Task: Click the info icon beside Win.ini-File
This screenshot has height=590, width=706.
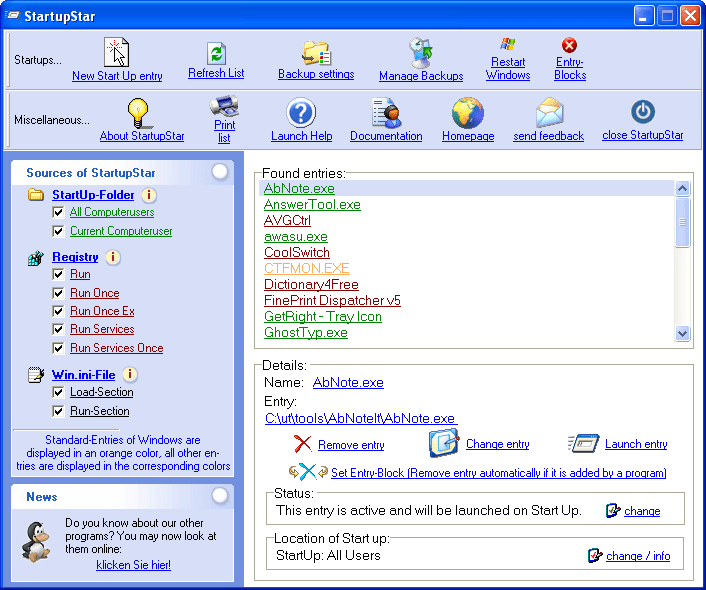Action: pyautogui.click(x=130, y=374)
